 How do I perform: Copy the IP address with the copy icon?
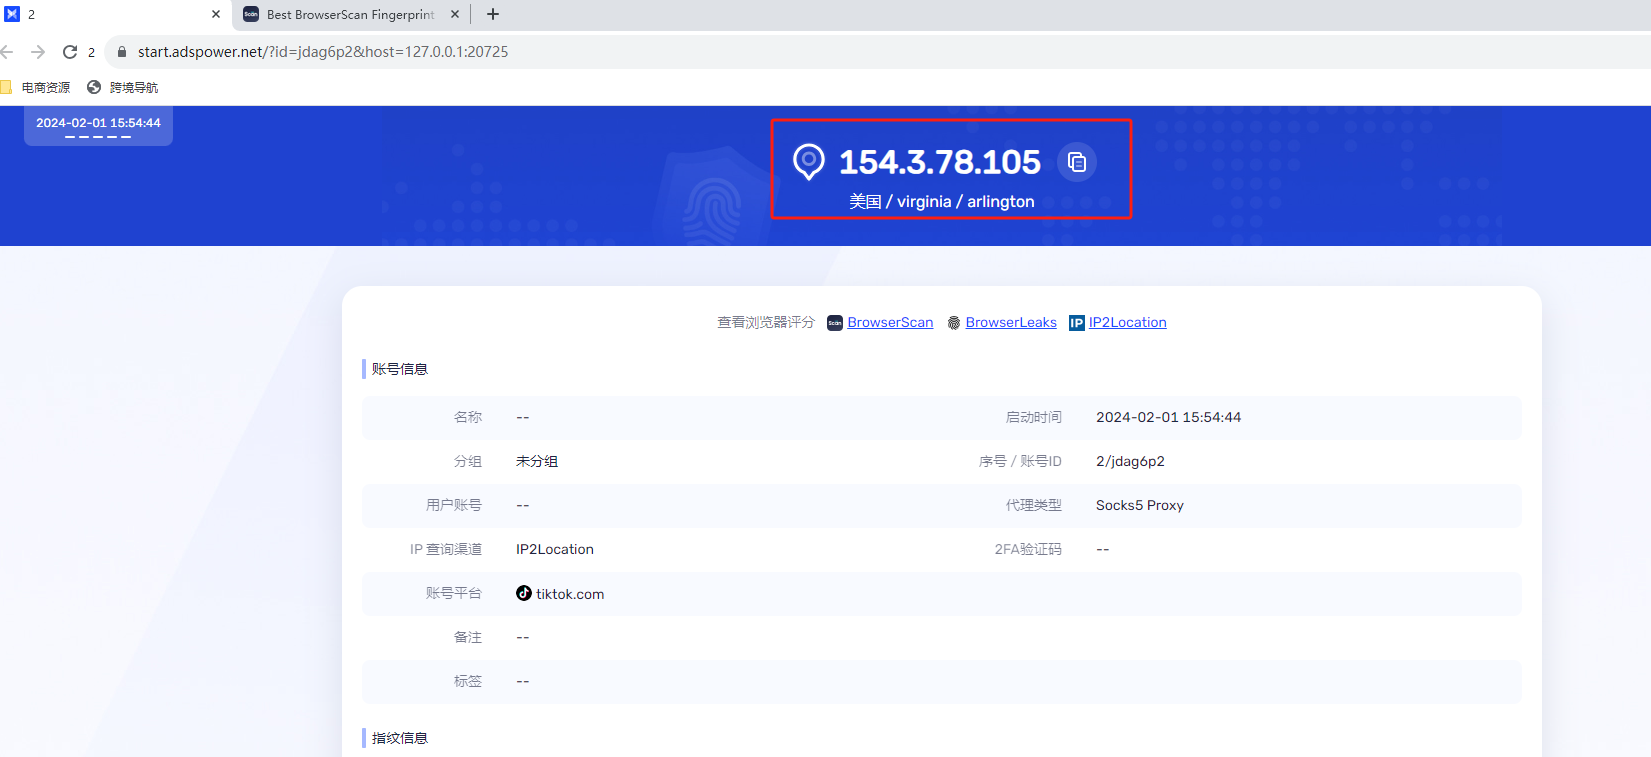coord(1077,162)
